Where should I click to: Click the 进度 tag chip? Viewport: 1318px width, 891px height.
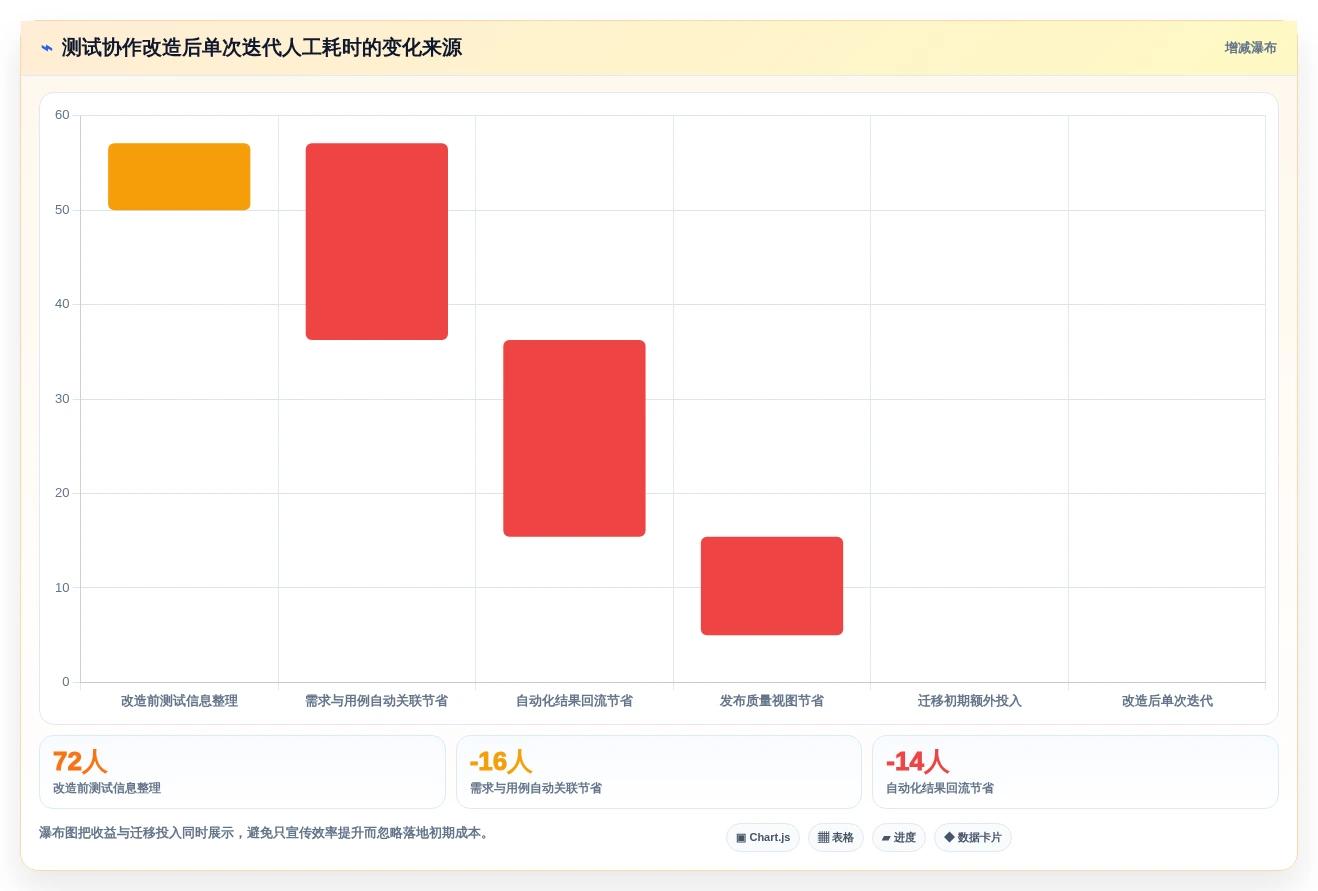tap(899, 838)
